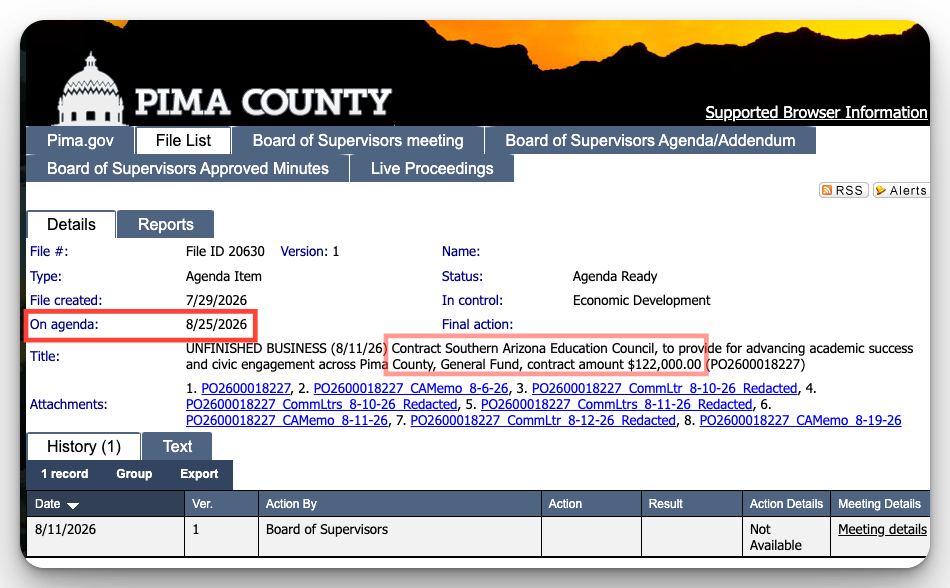950x588 pixels.
Task: Open the RSS feed button
Action: (844, 190)
